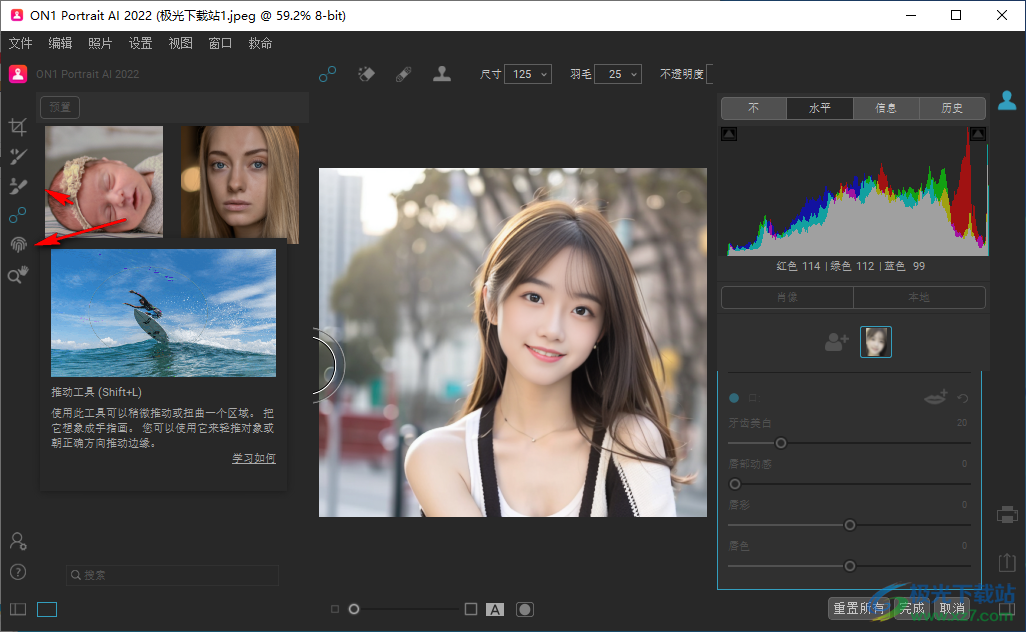The height and width of the screenshot is (632, 1026).
Task: Select the portrait brush tool with person icon
Action: 18,186
